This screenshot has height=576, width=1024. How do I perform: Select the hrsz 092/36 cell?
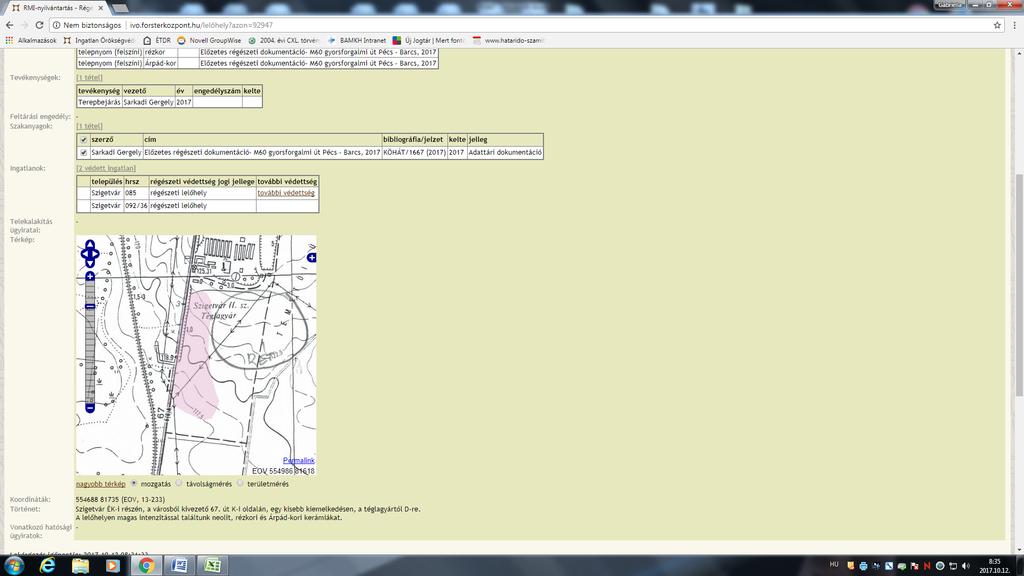point(136,206)
